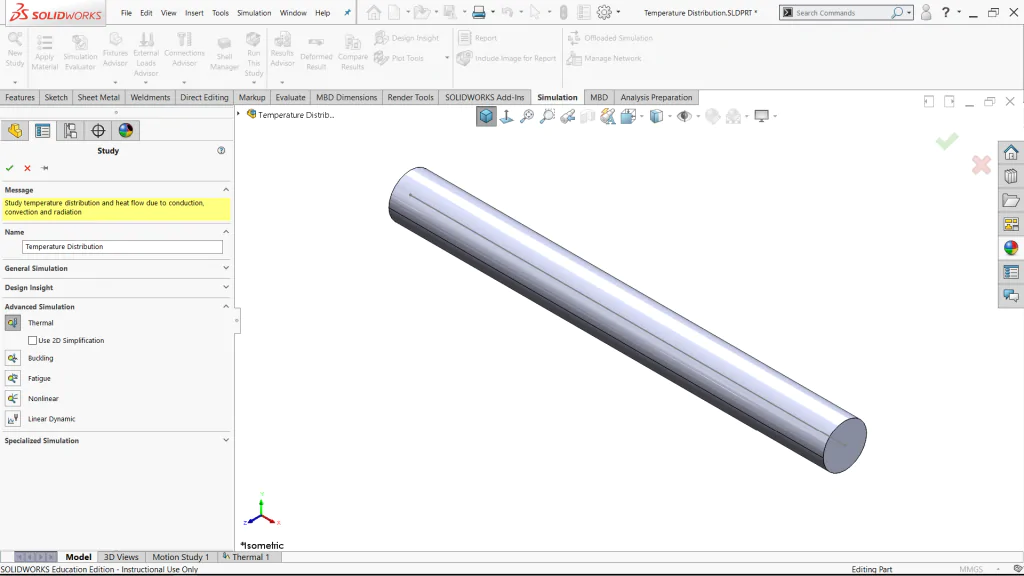
Task: Open the Appearances color ball in task pane
Action: 1011,248
